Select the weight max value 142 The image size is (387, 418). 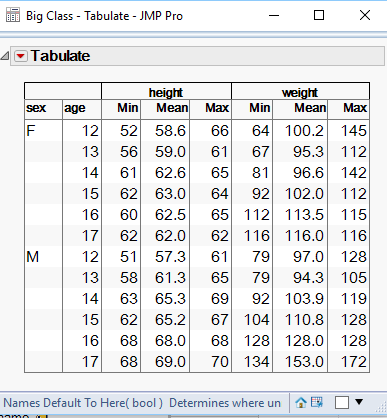(x=354, y=173)
